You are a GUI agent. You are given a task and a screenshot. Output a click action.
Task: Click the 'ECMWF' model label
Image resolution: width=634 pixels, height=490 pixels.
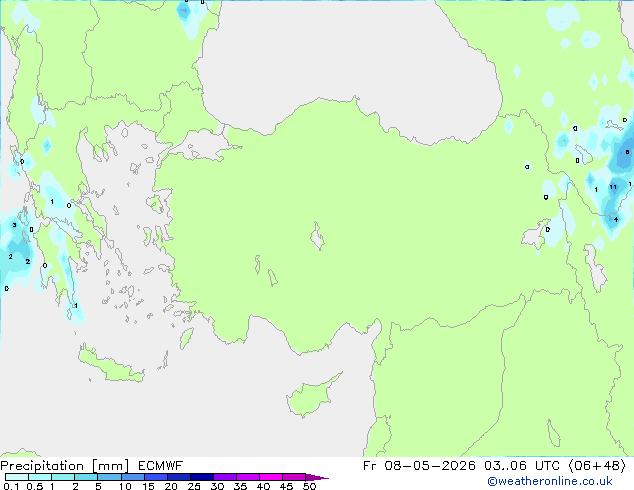point(161,466)
